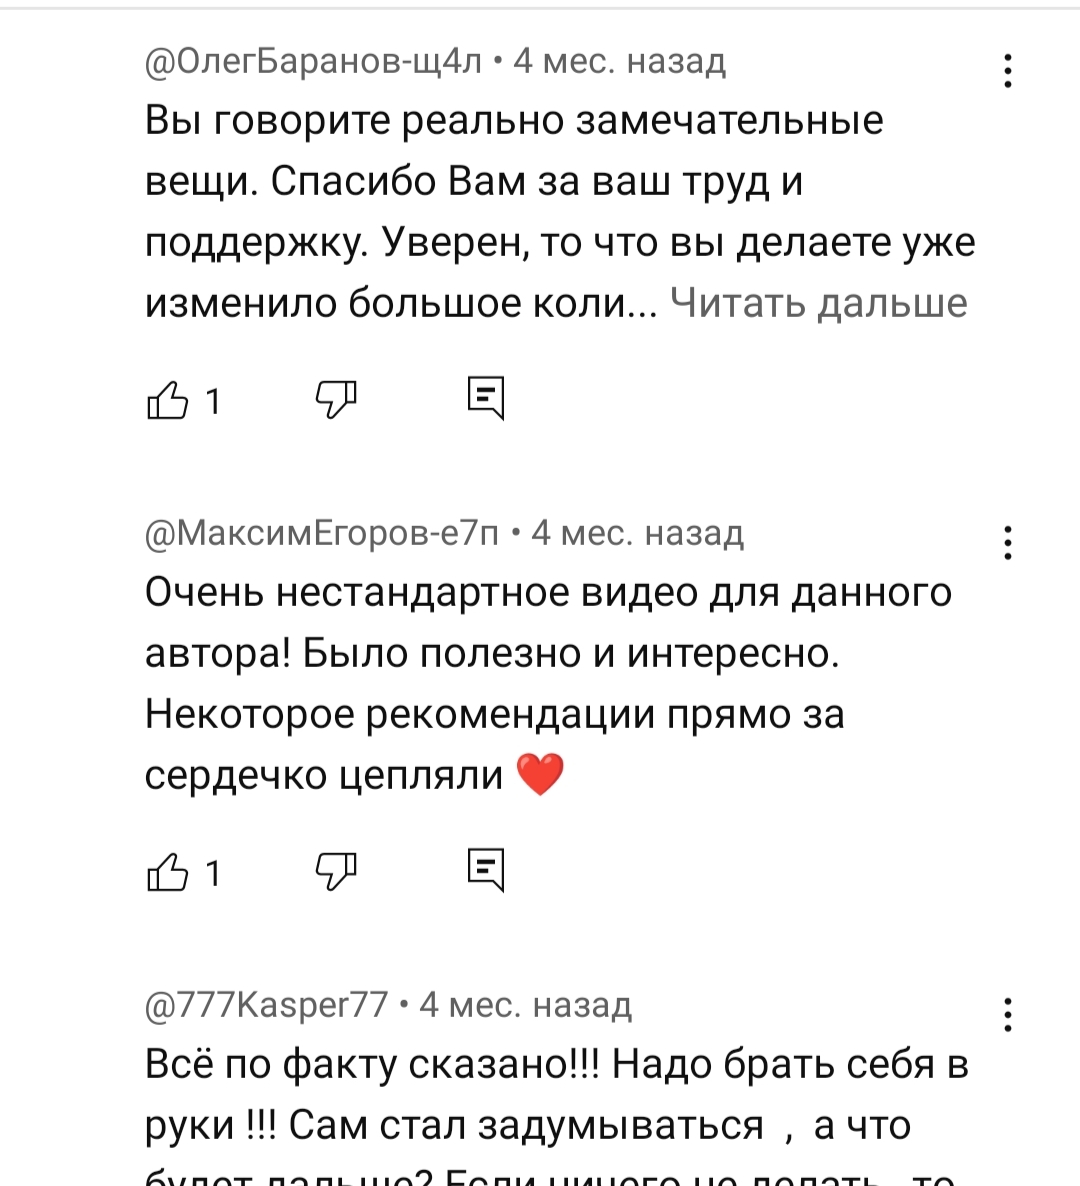
Task: Click the comment text "Вы говорите реально замечательные"
Action: (514, 121)
